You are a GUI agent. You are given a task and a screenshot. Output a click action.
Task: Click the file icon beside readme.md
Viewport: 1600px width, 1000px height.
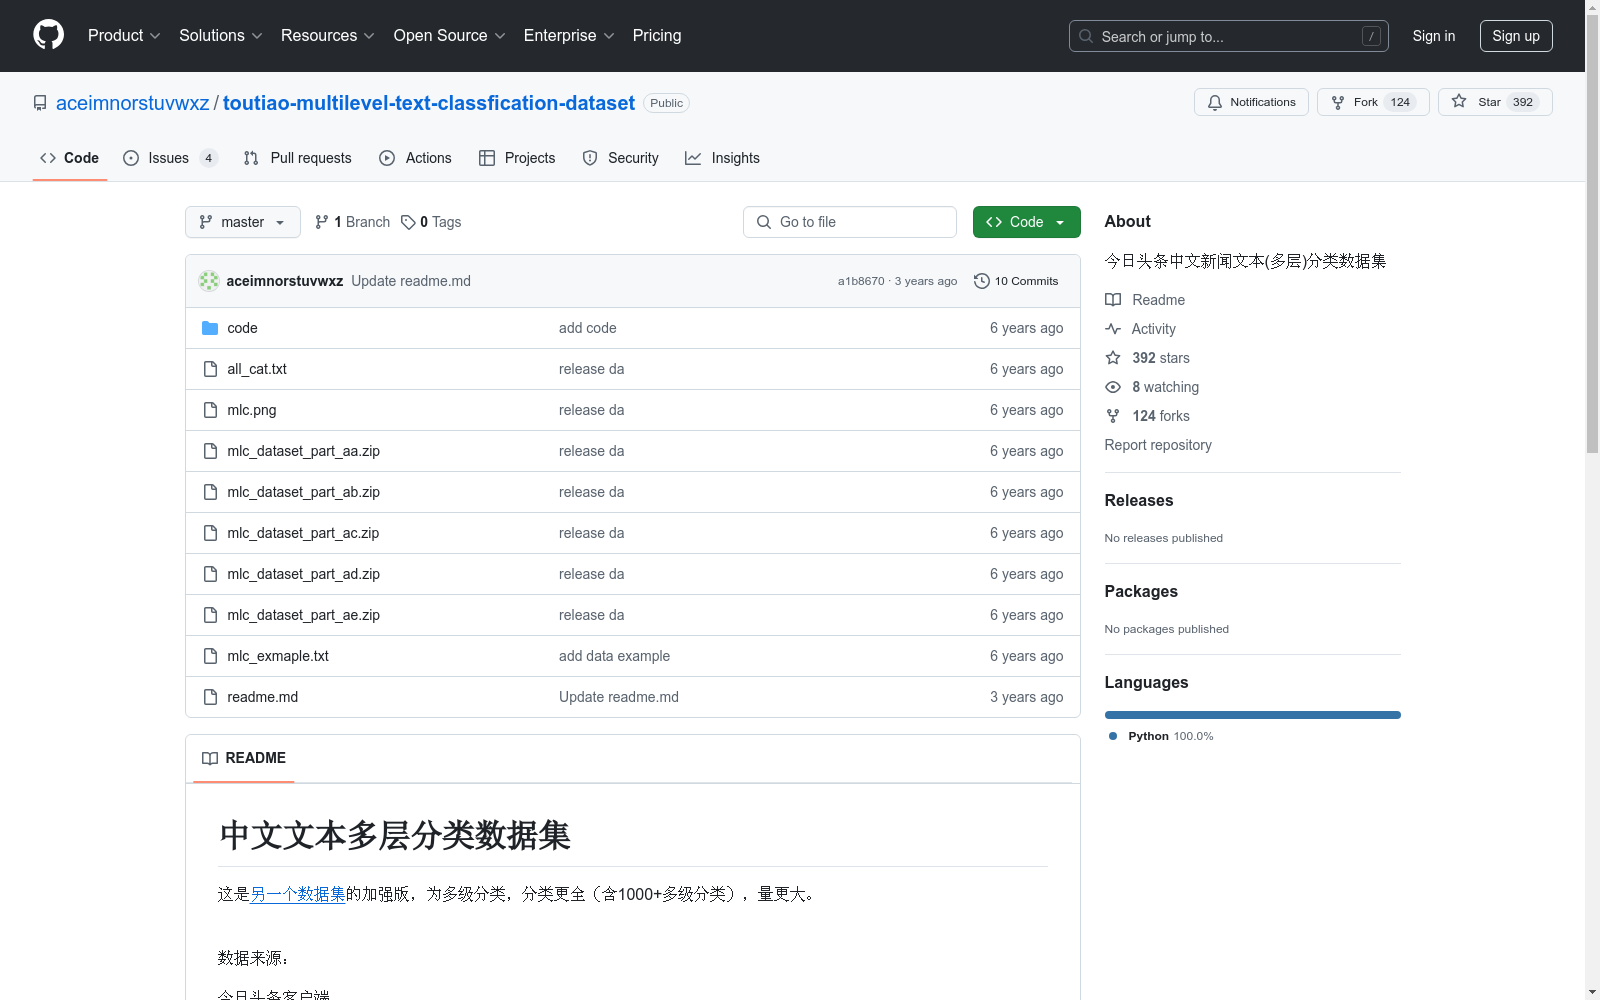click(x=210, y=697)
